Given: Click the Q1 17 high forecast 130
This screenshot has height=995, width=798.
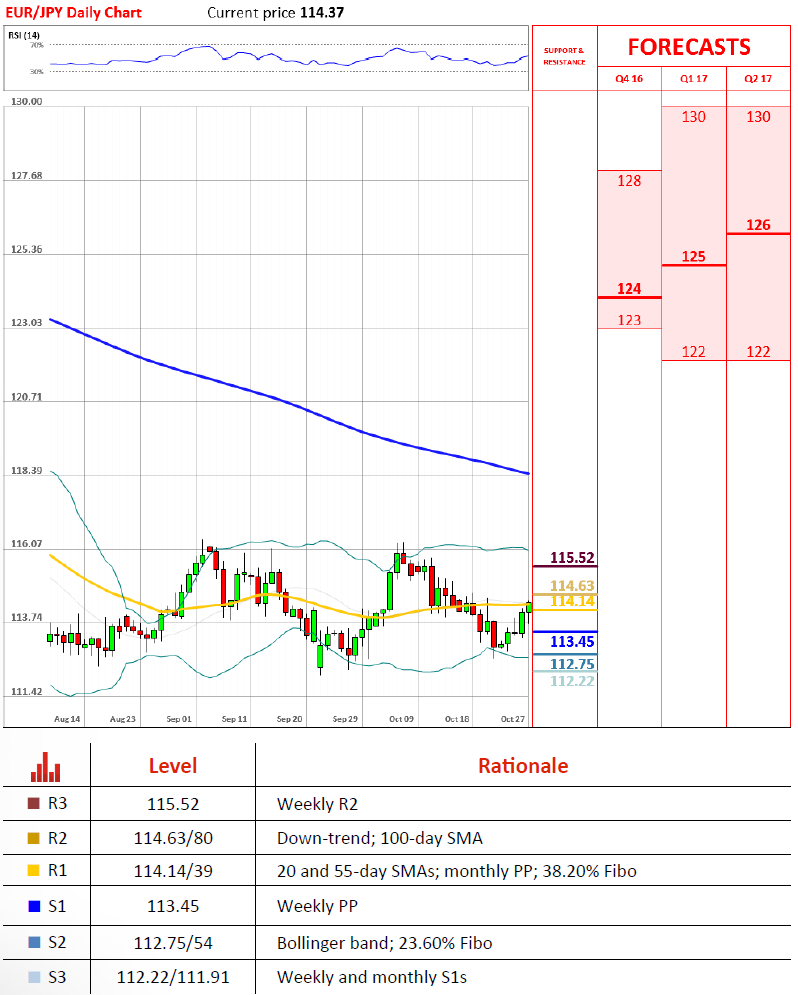Looking at the screenshot, I should [693, 117].
